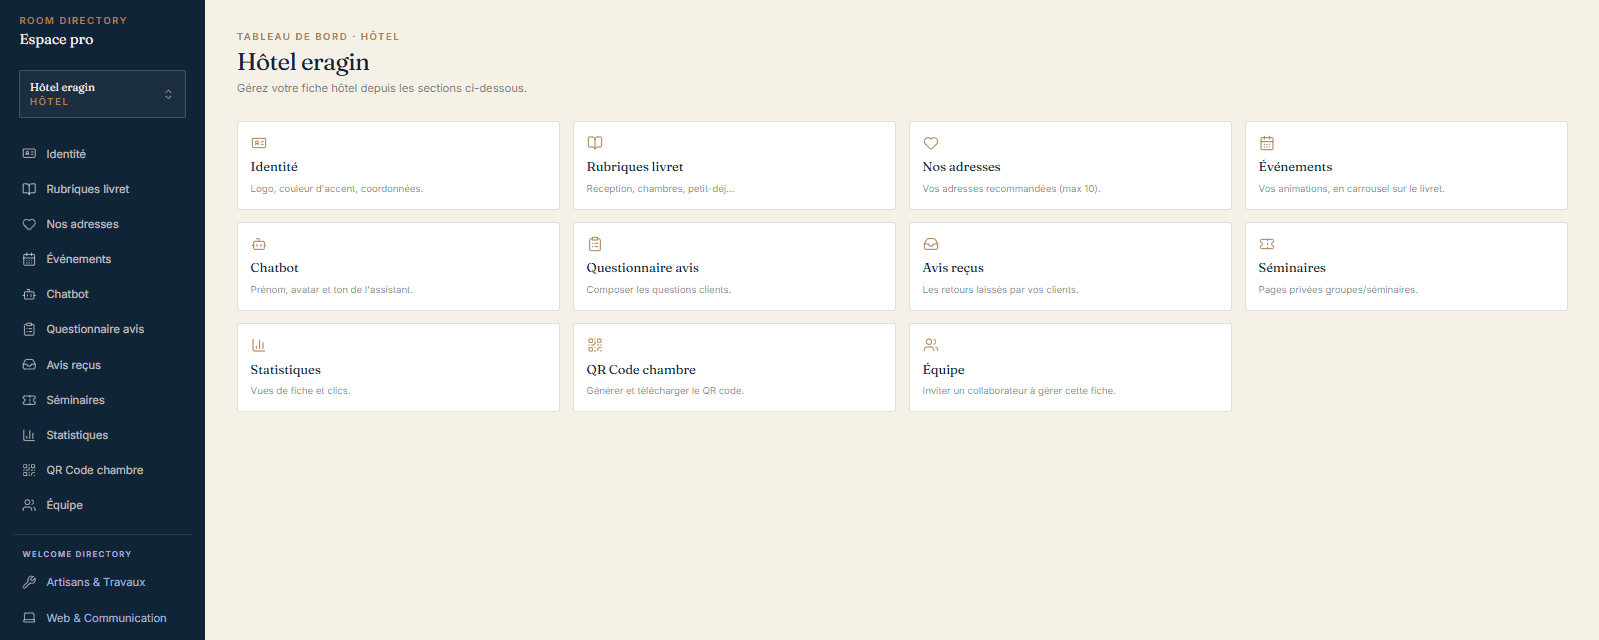The image size is (1599, 640).
Task: Click the clipboard icon beside sidebar Questionnaire avis
Action: click(29, 329)
